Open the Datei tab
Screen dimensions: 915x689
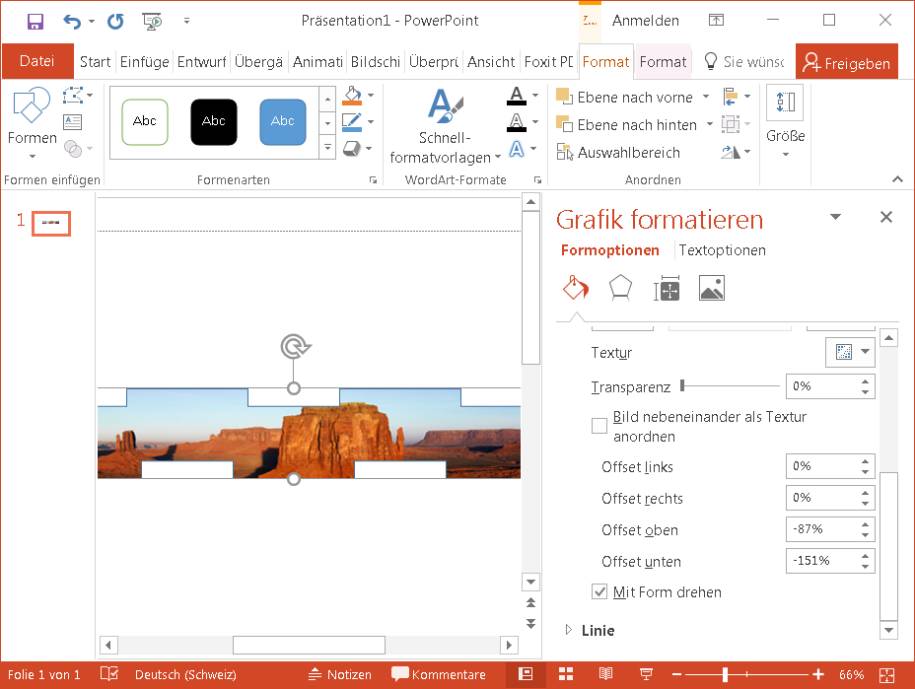pyautogui.click(x=37, y=61)
